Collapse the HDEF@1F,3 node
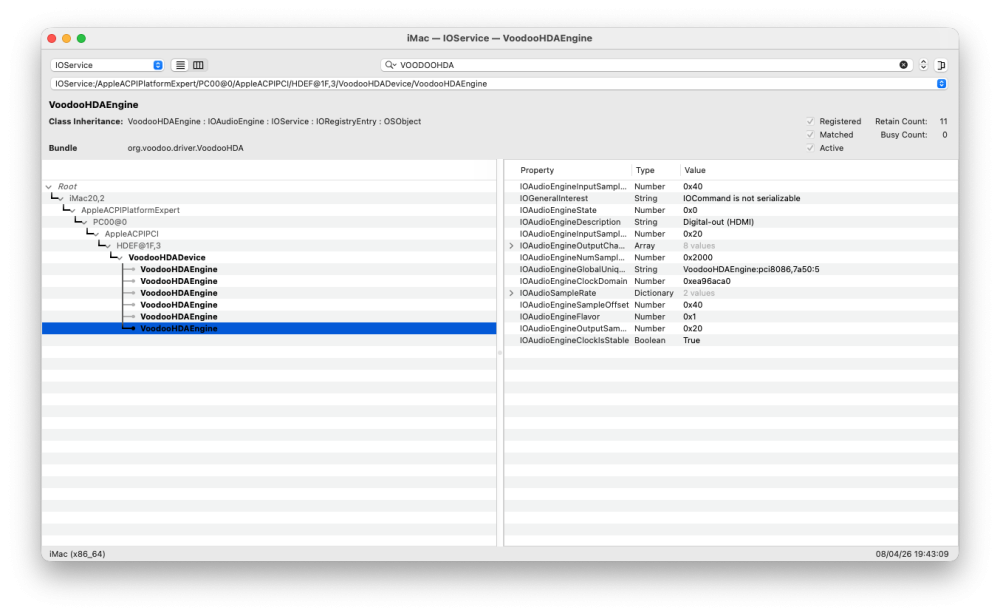Image resolution: width=1000 pixels, height=616 pixels. tap(108, 246)
